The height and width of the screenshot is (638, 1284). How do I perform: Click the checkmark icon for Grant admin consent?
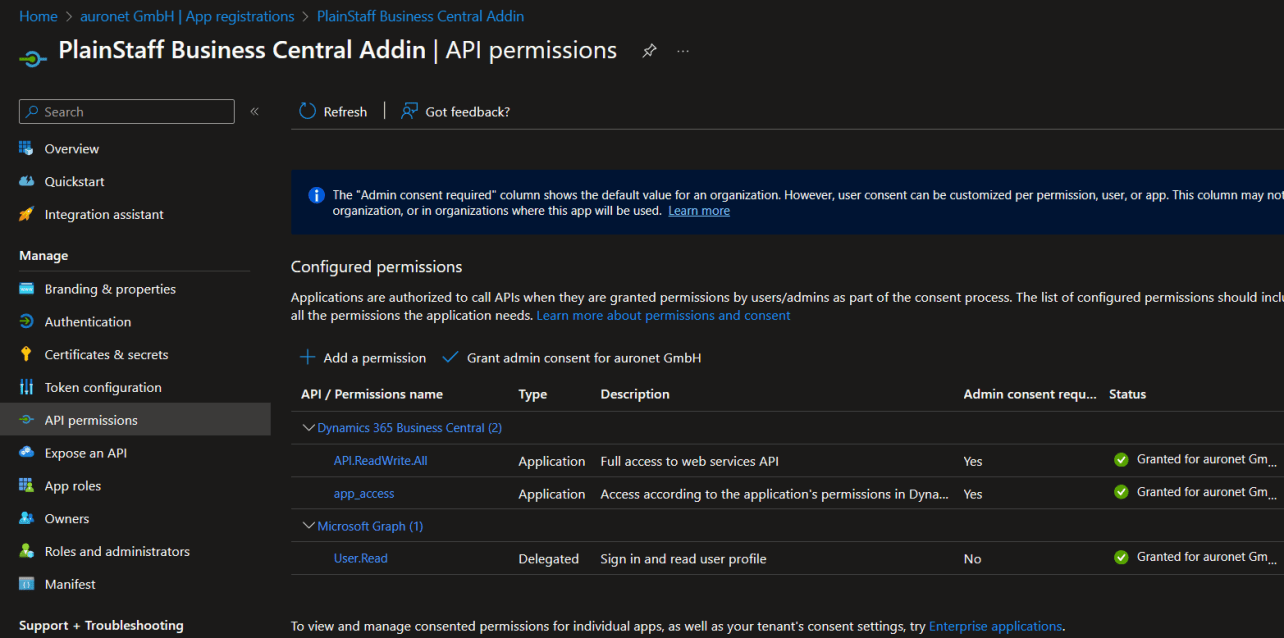coord(450,357)
